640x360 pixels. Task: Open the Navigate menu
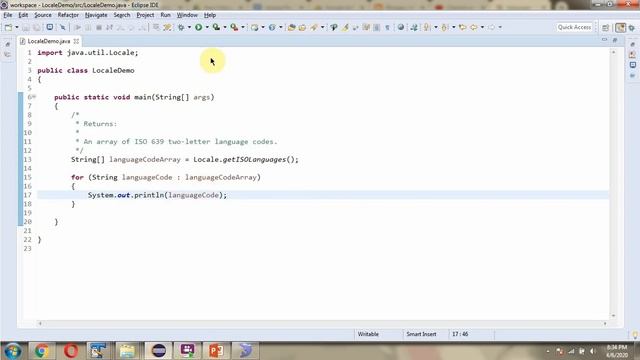(96, 15)
